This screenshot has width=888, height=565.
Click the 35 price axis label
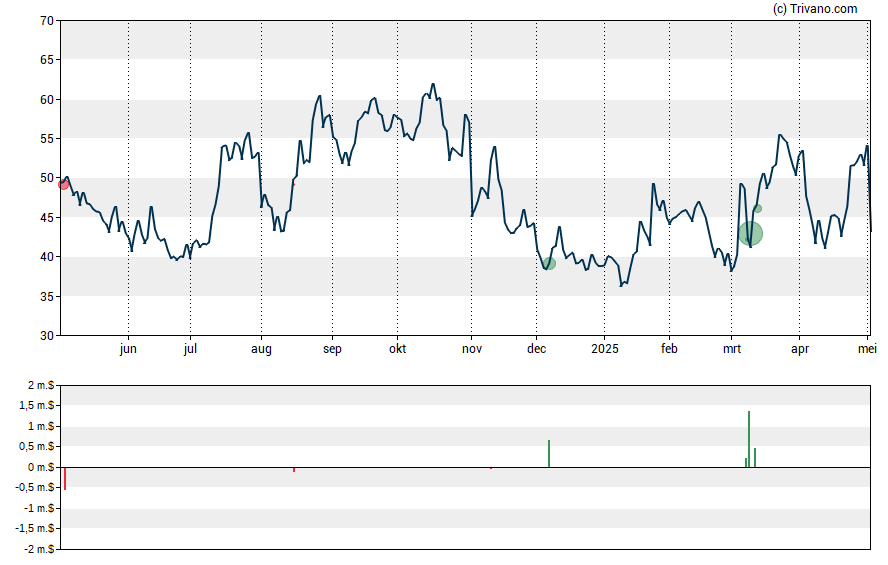pos(47,297)
